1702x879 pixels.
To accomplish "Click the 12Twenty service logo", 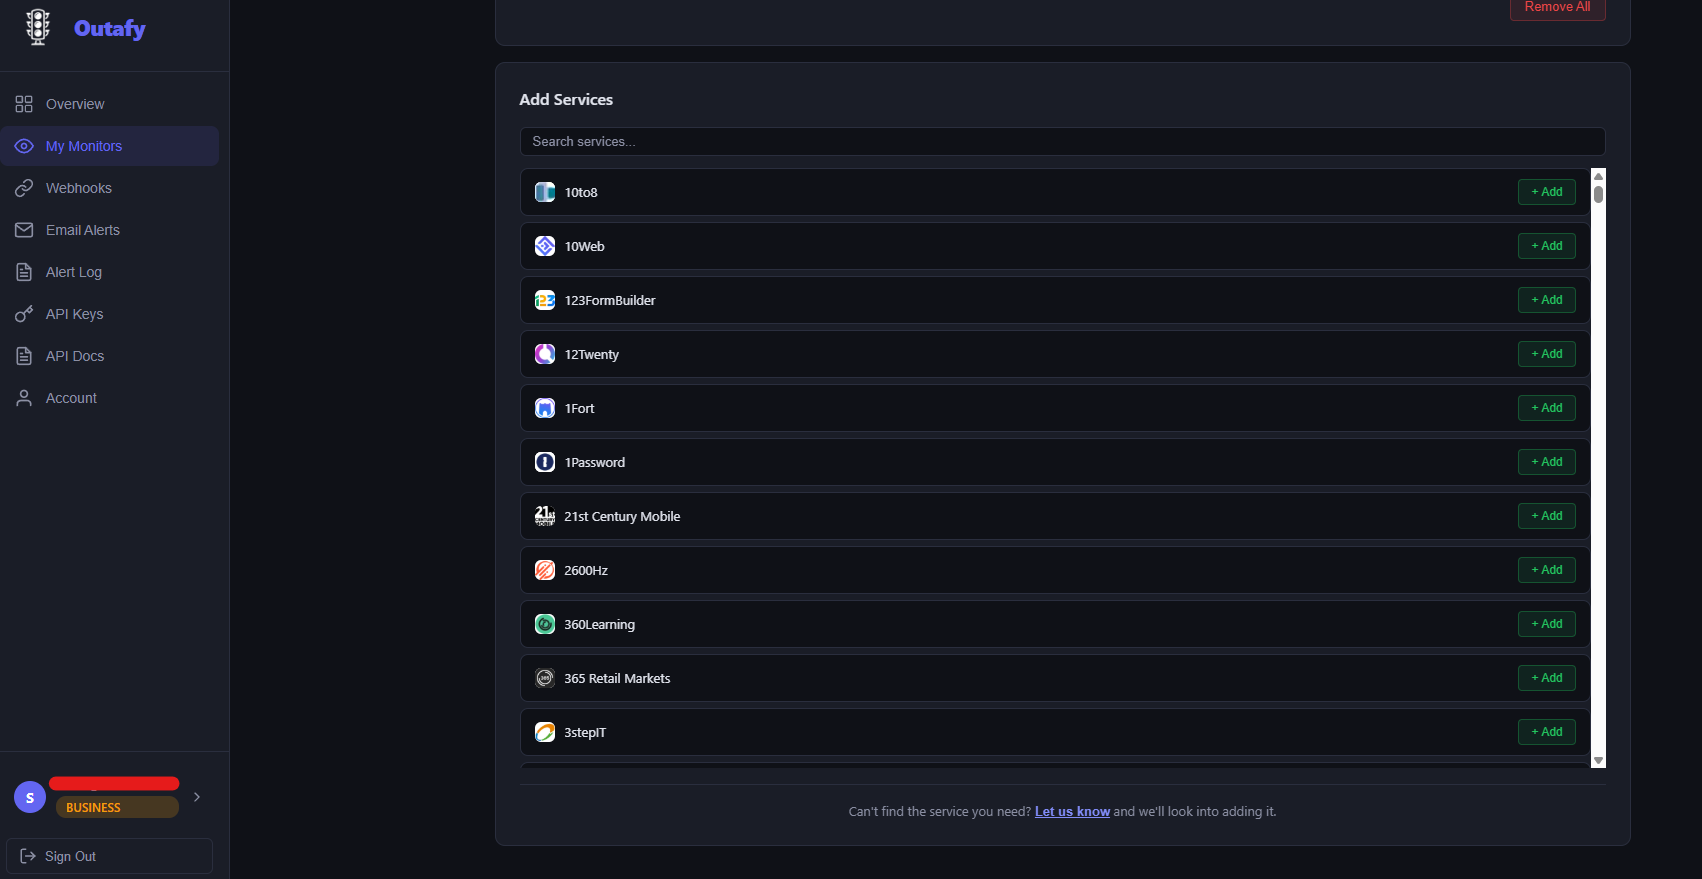I will [545, 354].
